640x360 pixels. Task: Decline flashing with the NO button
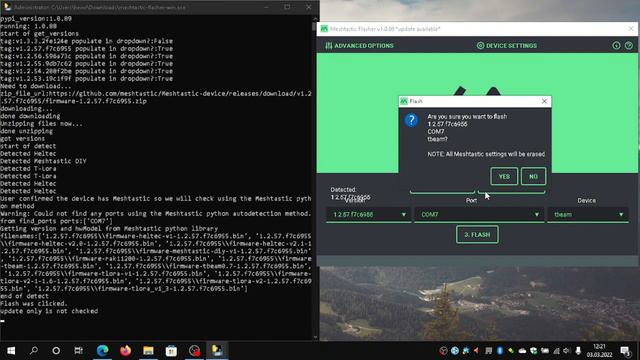click(533, 176)
